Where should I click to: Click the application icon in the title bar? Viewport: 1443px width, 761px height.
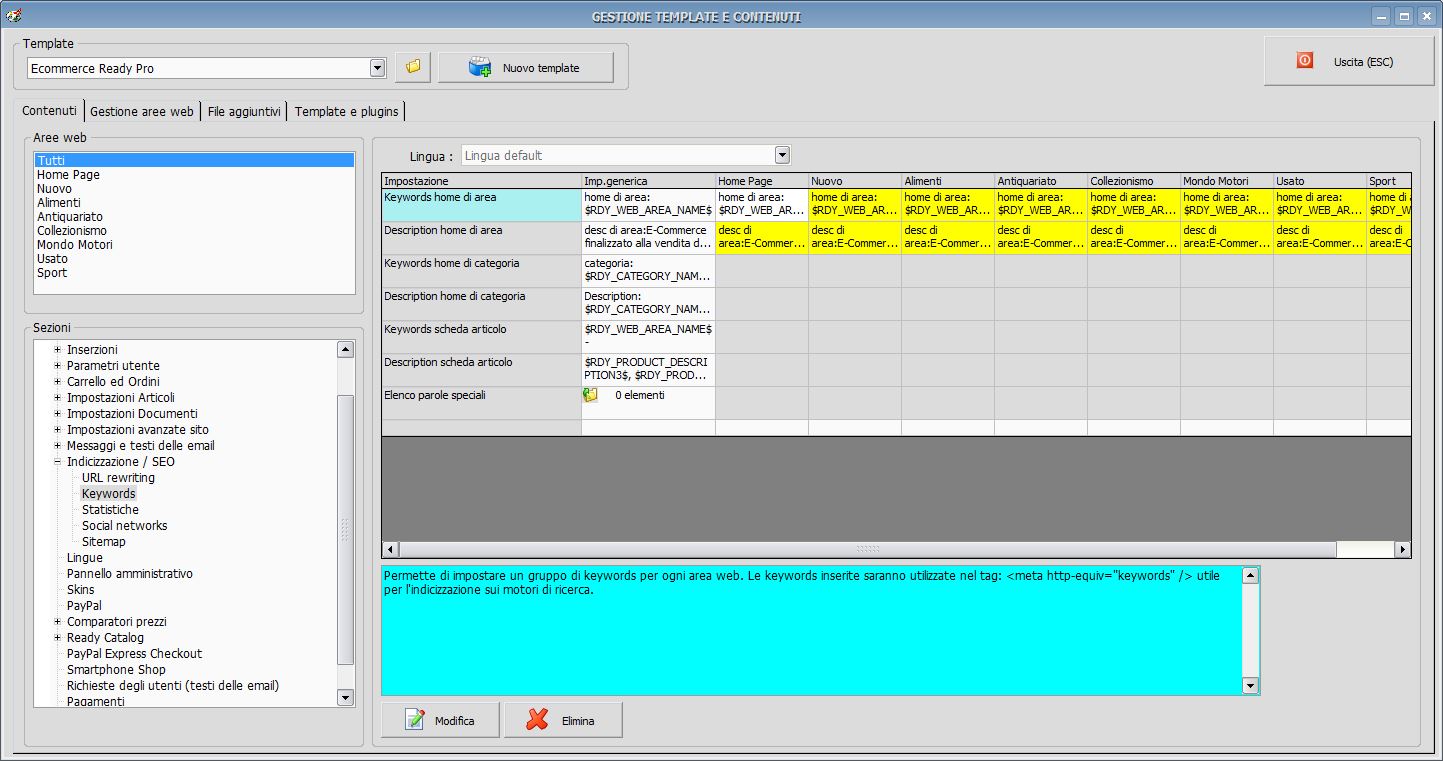14,16
